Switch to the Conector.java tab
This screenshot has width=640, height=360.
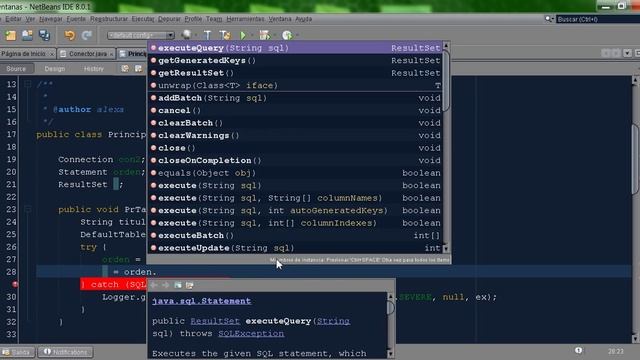click(87, 54)
